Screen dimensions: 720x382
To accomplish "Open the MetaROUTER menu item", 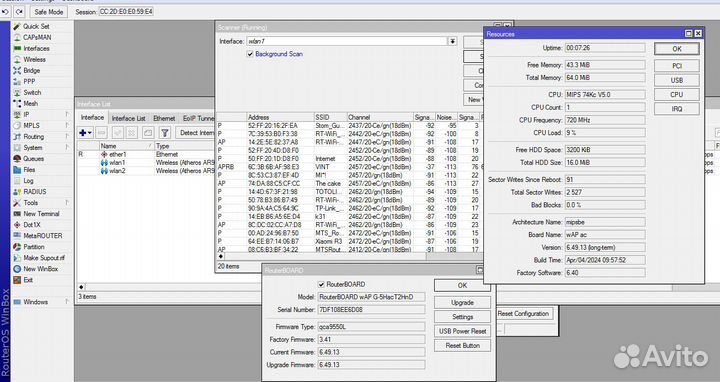I will click(x=42, y=236).
